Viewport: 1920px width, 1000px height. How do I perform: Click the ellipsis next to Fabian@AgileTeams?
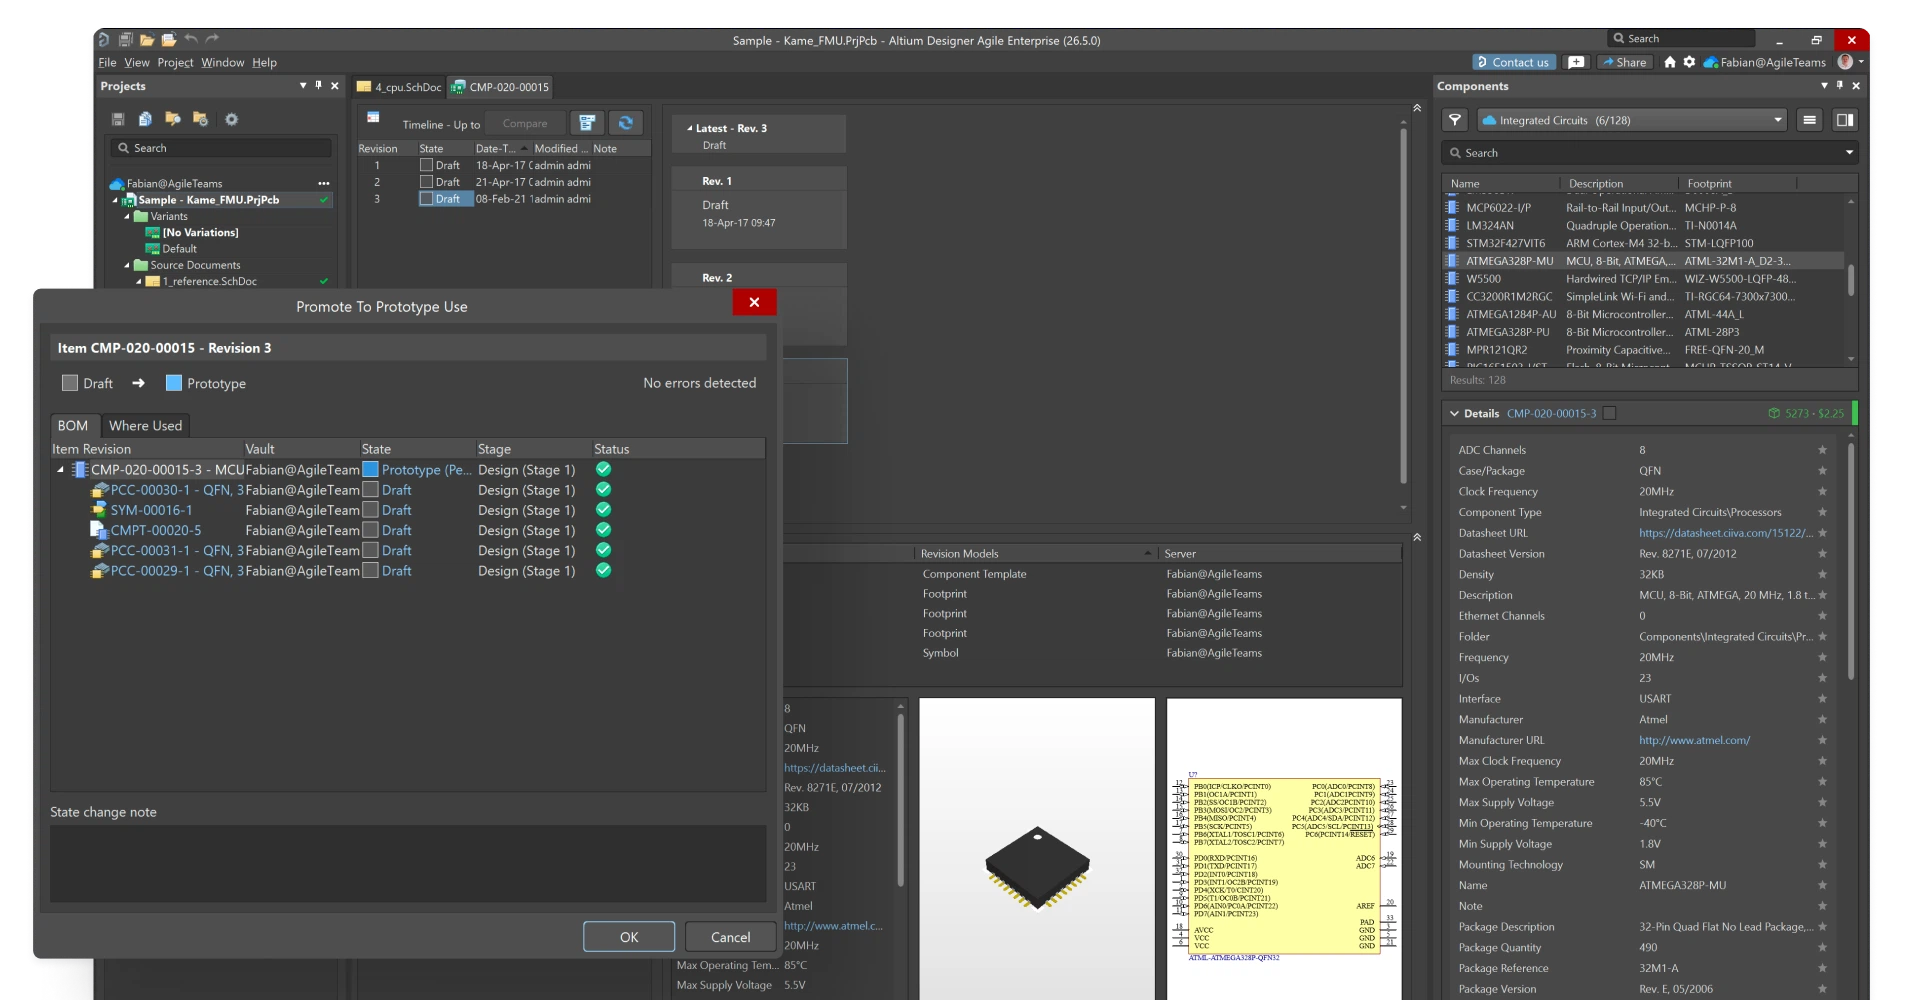coord(323,184)
